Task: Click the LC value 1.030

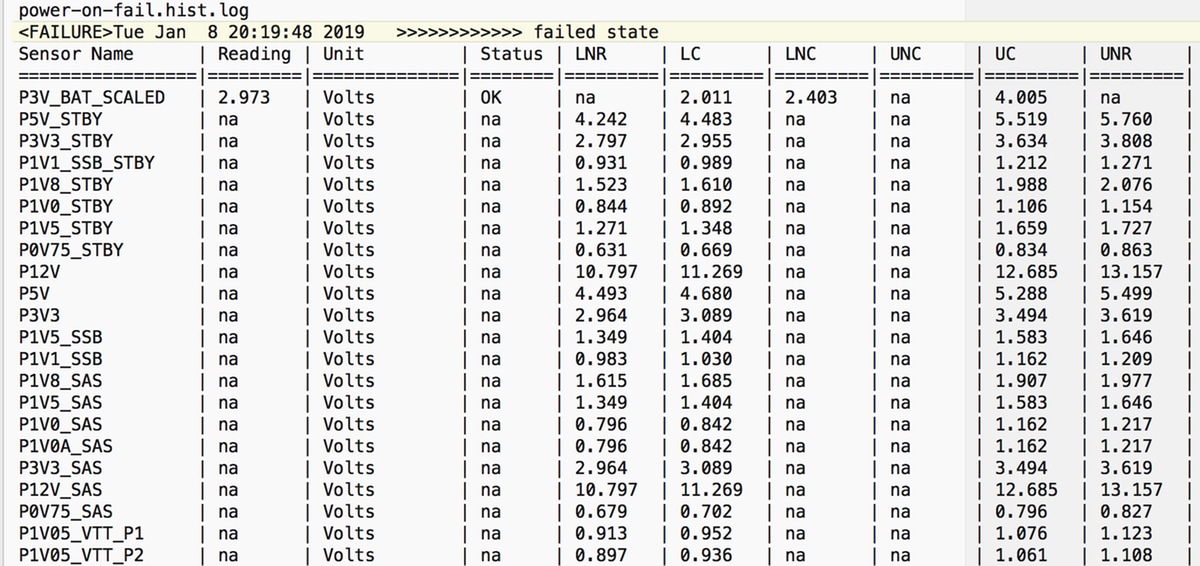Action: (705, 359)
